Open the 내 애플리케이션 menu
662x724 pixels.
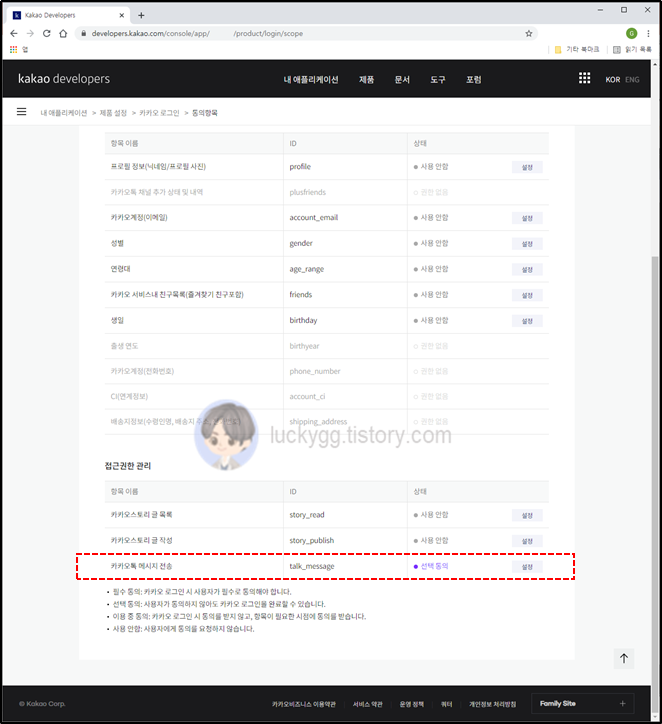(x=311, y=79)
